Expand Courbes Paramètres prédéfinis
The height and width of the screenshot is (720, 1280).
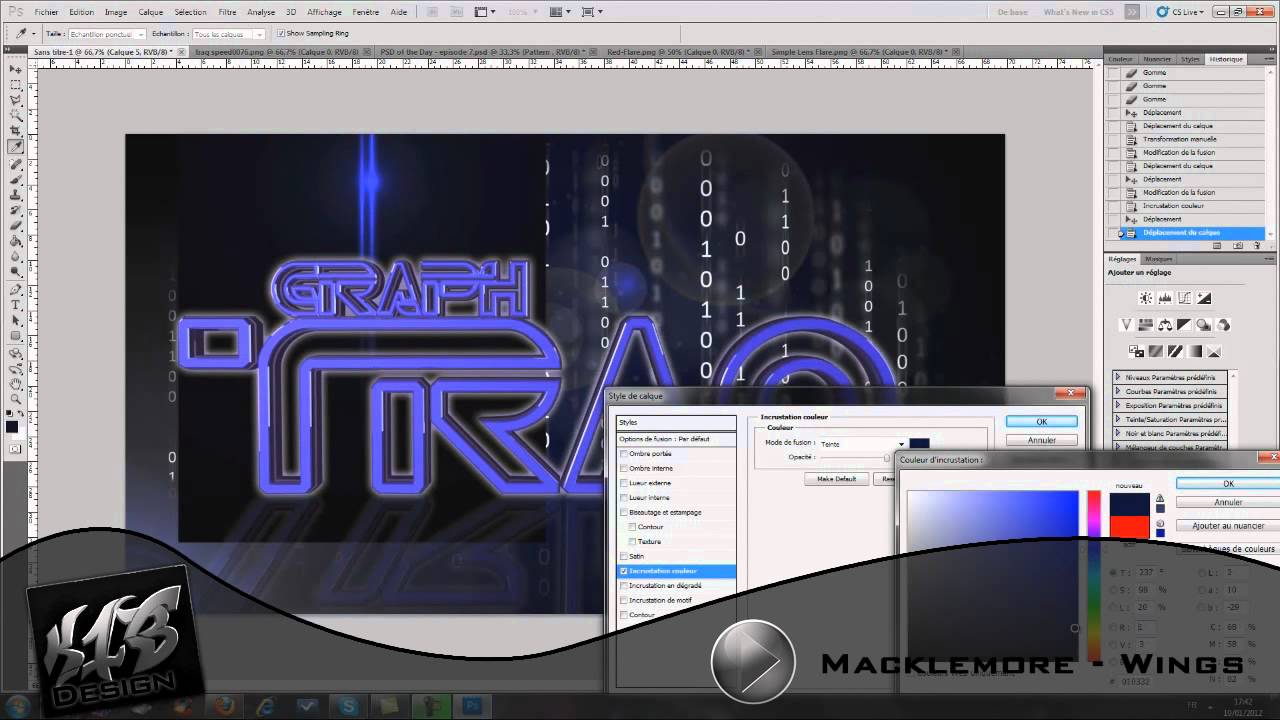(1118, 391)
